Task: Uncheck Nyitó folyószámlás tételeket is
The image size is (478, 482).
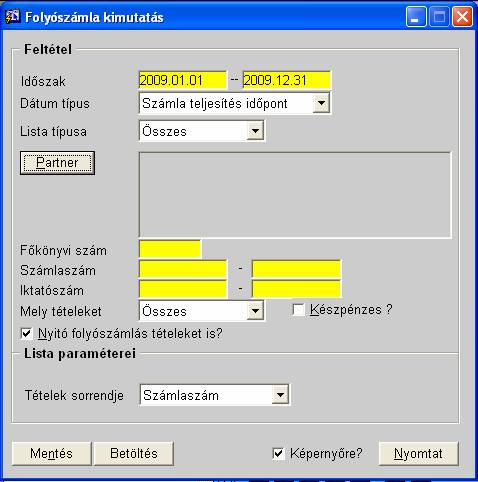Action: pyautogui.click(x=26, y=333)
